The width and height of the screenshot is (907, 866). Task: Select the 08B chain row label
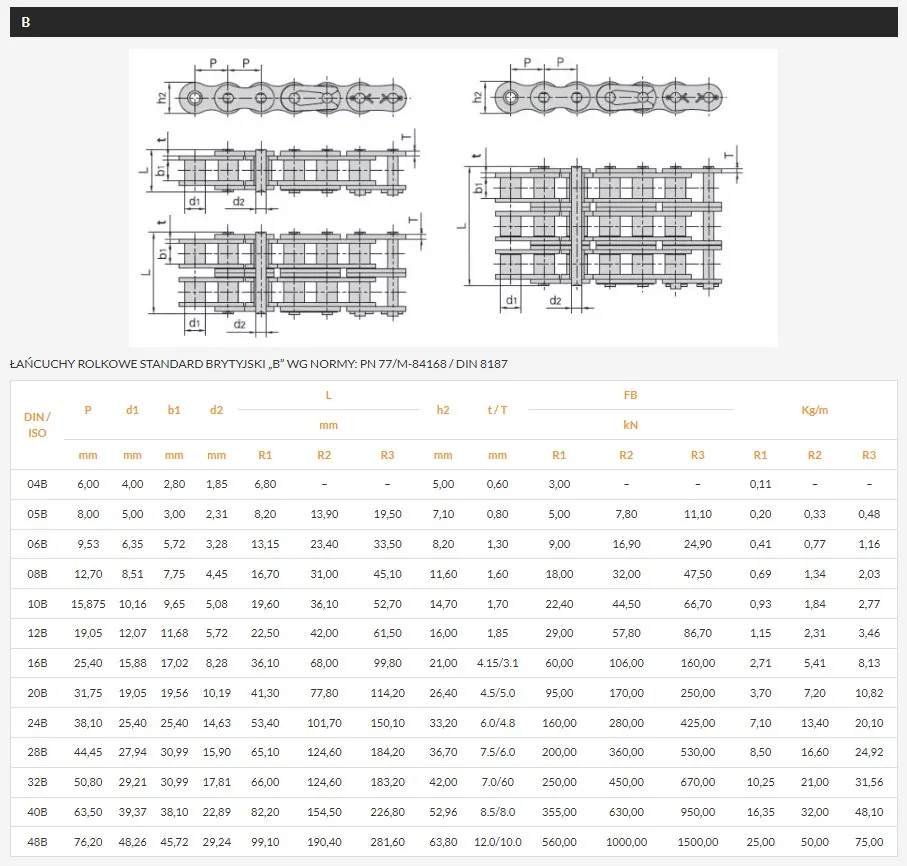tap(37, 574)
